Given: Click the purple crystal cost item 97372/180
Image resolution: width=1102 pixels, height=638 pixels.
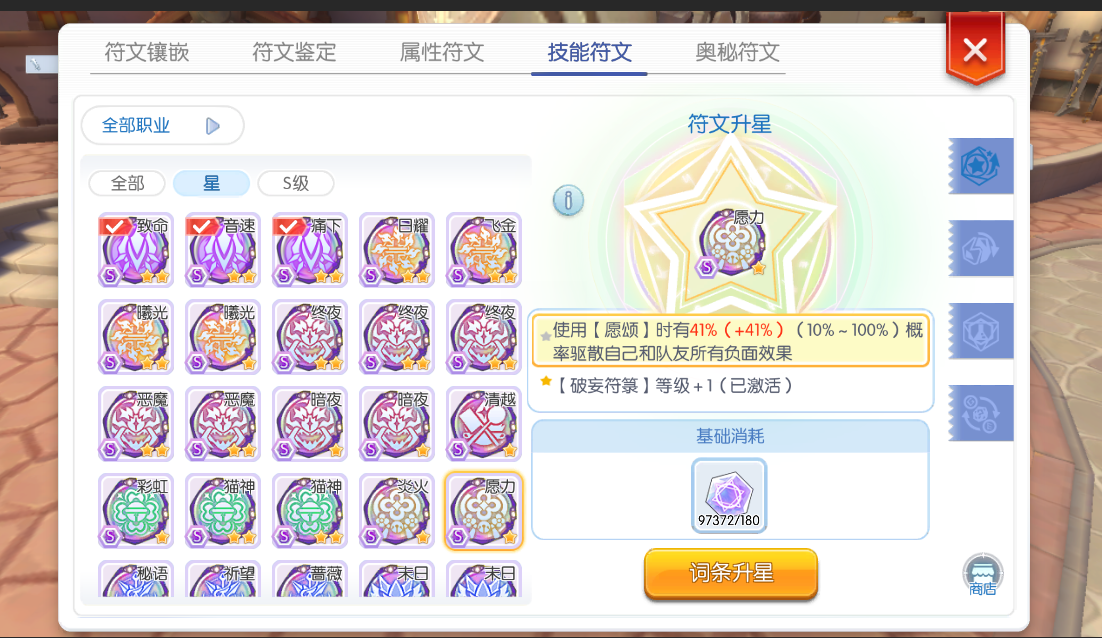Looking at the screenshot, I should tap(729, 495).
